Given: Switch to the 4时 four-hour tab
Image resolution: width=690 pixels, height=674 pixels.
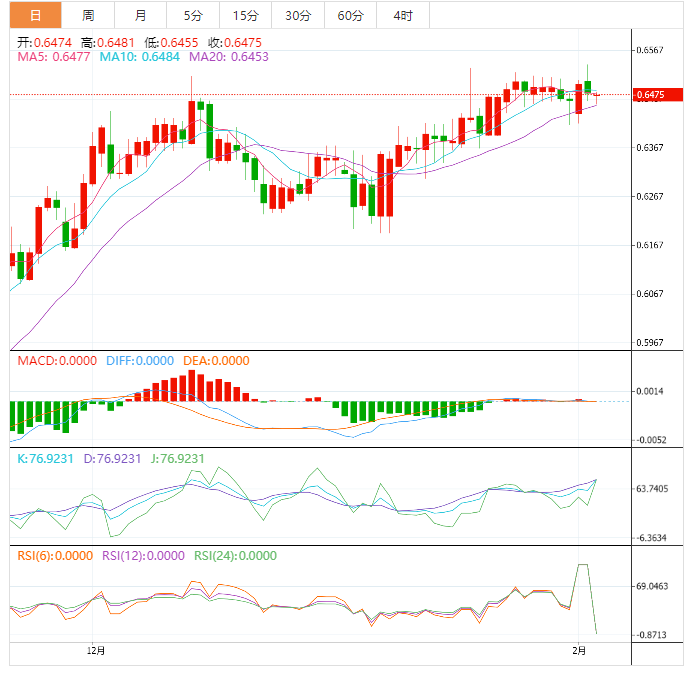Looking at the screenshot, I should tap(404, 15).
